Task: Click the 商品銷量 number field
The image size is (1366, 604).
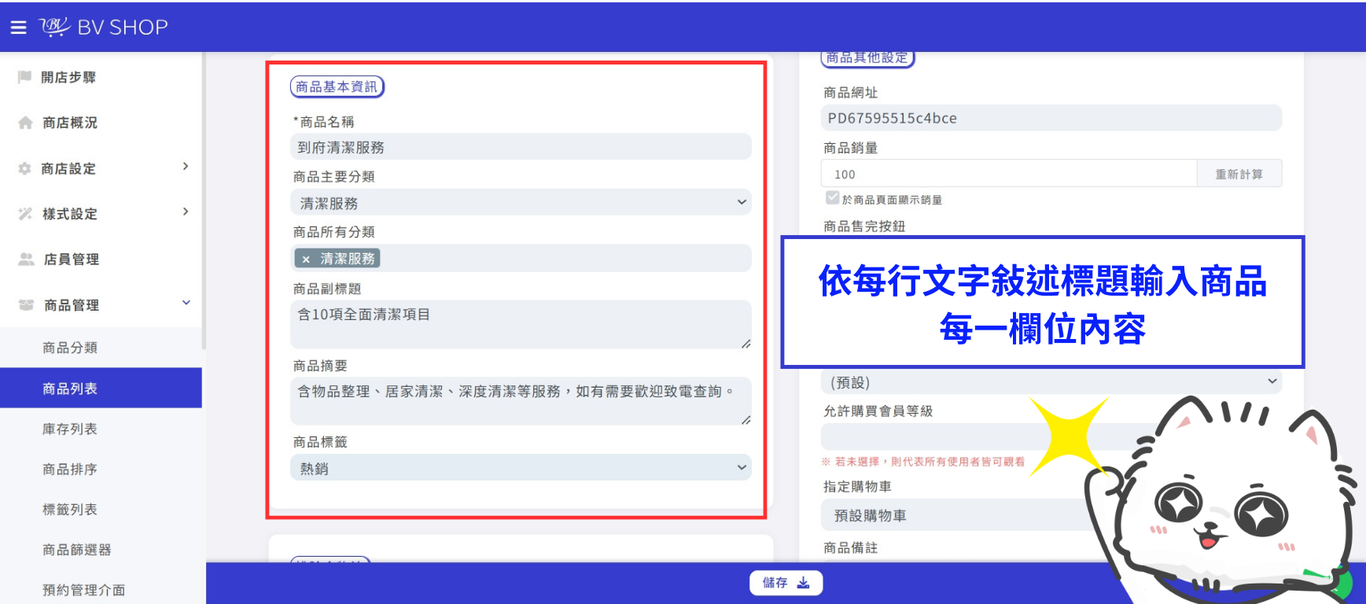Action: [x=1009, y=174]
